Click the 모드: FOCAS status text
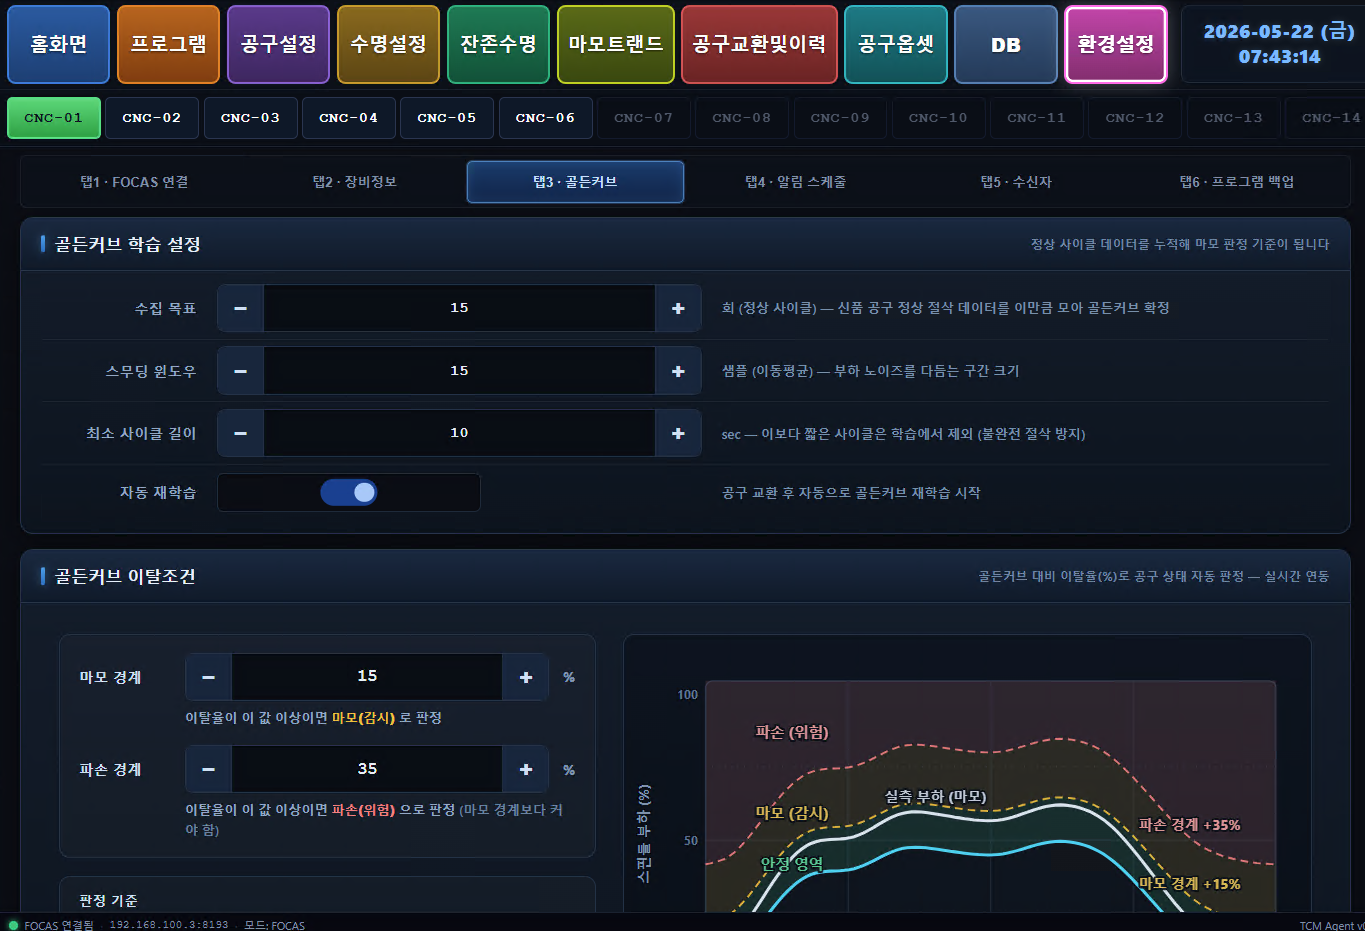1365x931 pixels. click(275, 925)
